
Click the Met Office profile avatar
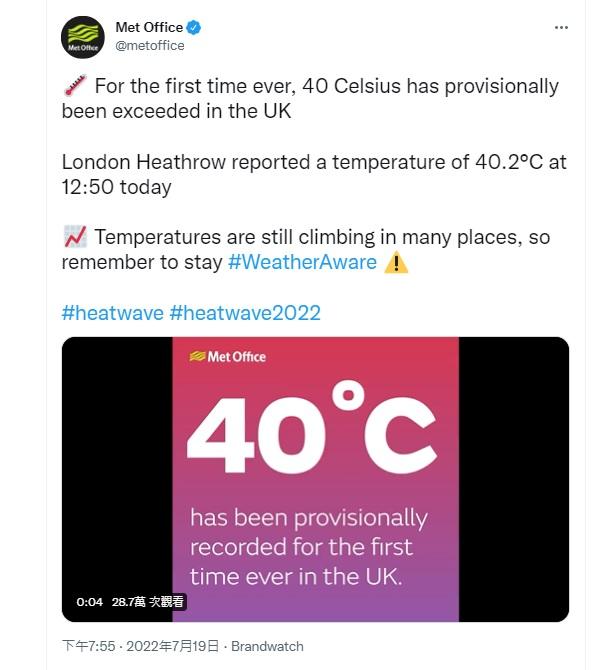82,37
